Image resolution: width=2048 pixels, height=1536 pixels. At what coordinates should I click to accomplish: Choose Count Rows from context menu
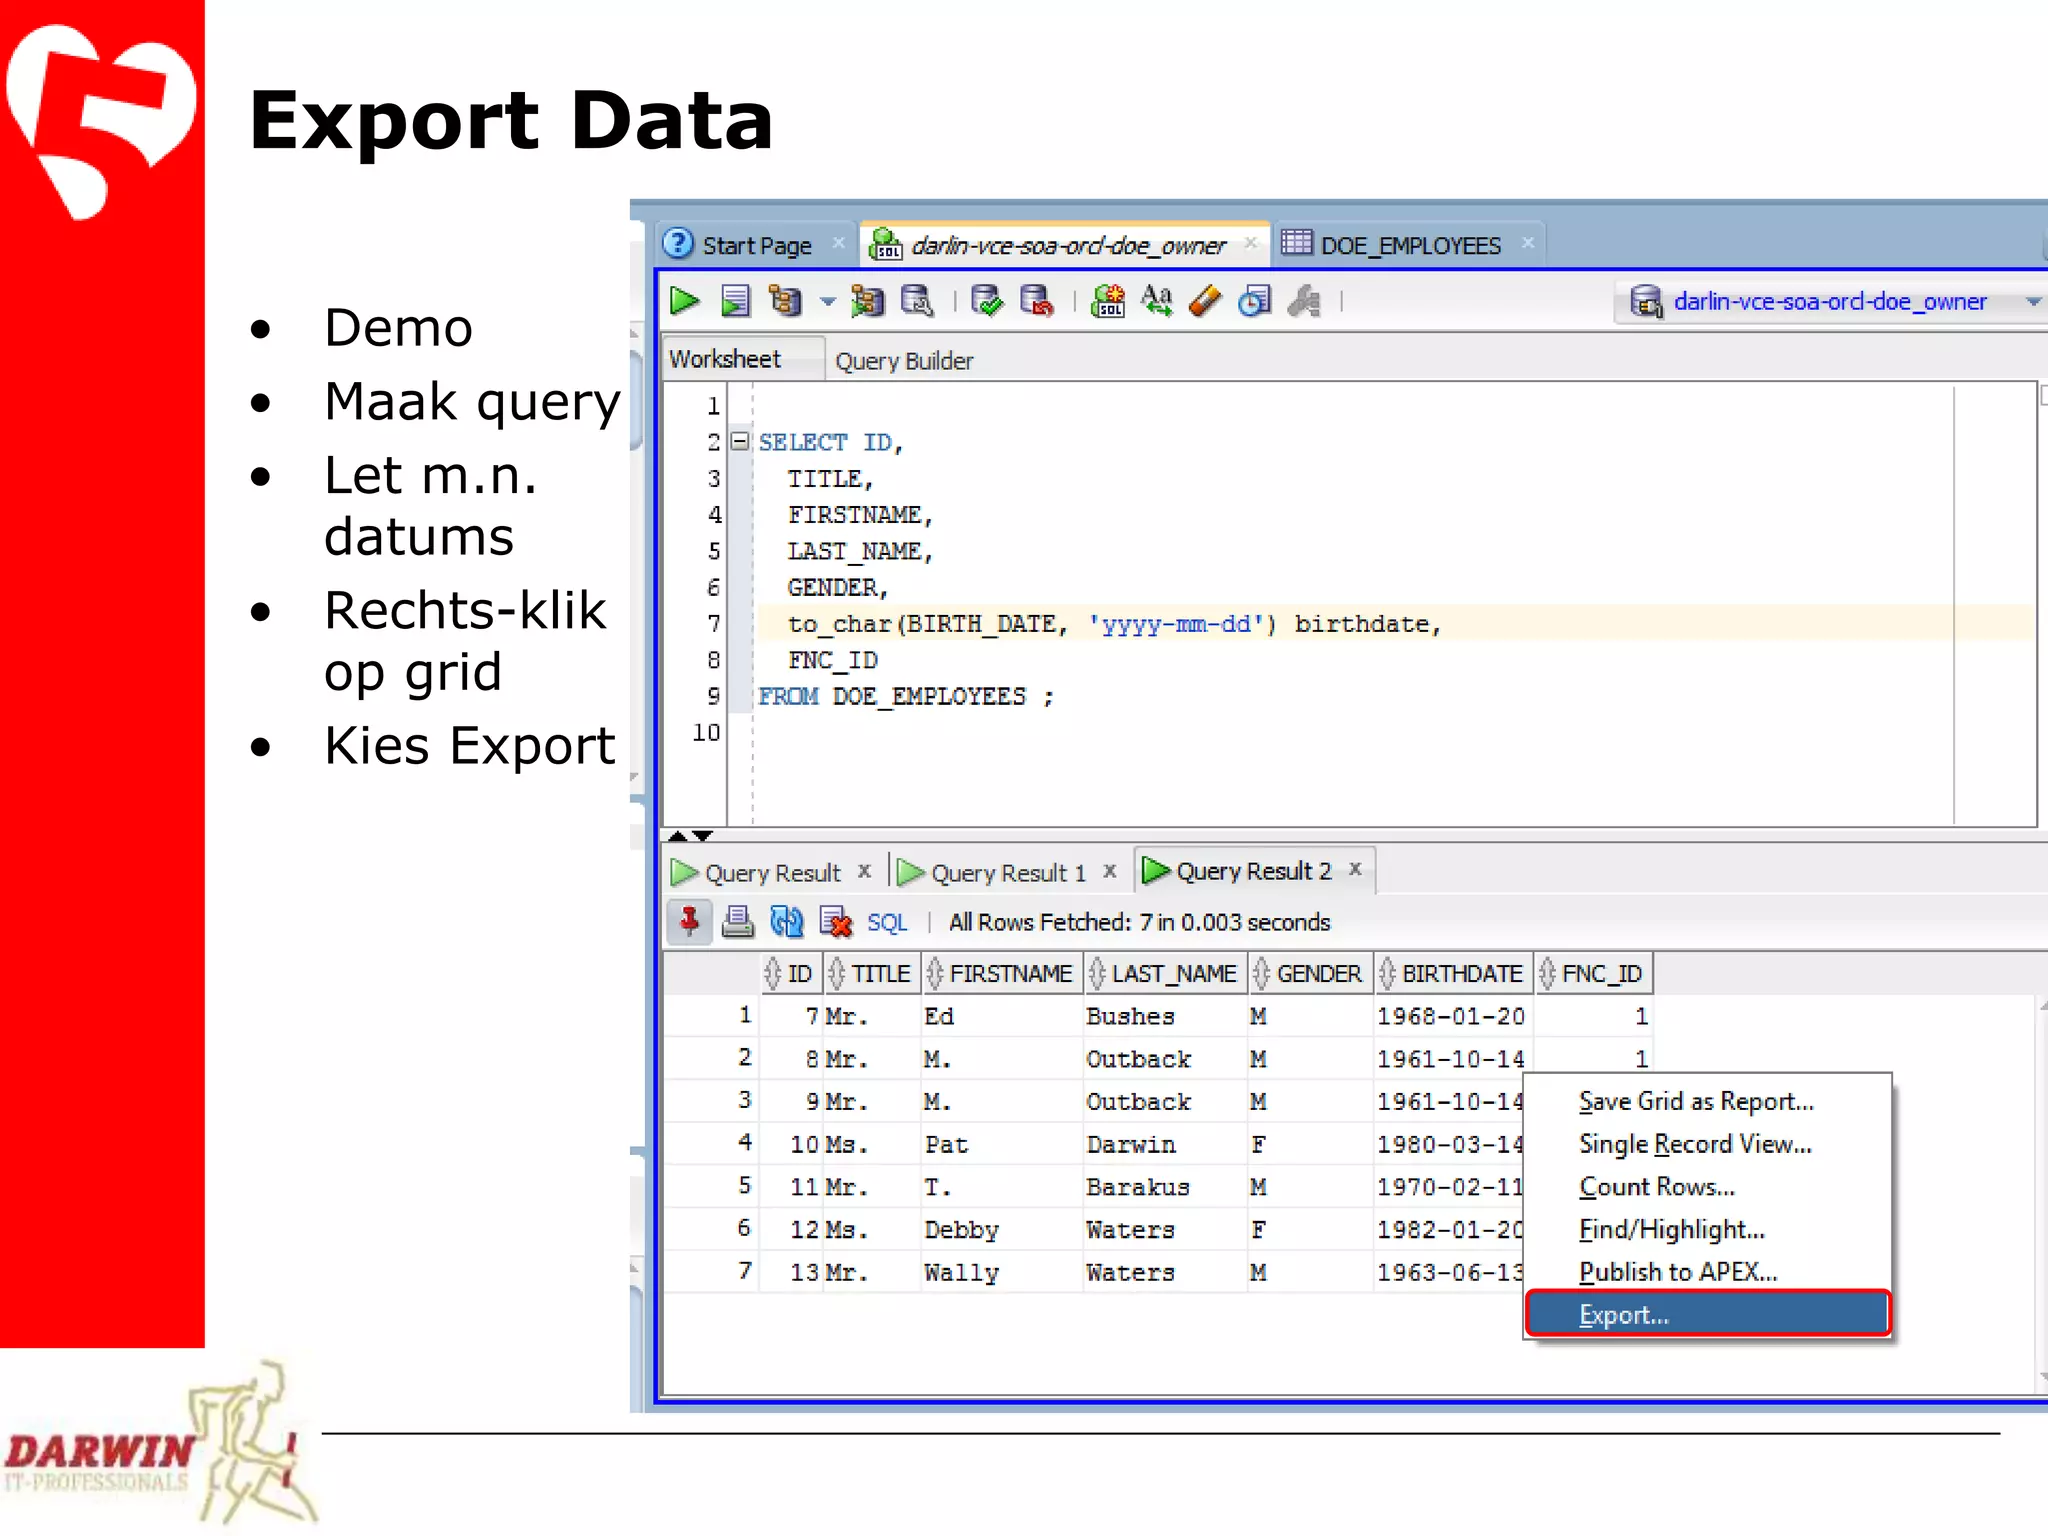point(1708,1187)
